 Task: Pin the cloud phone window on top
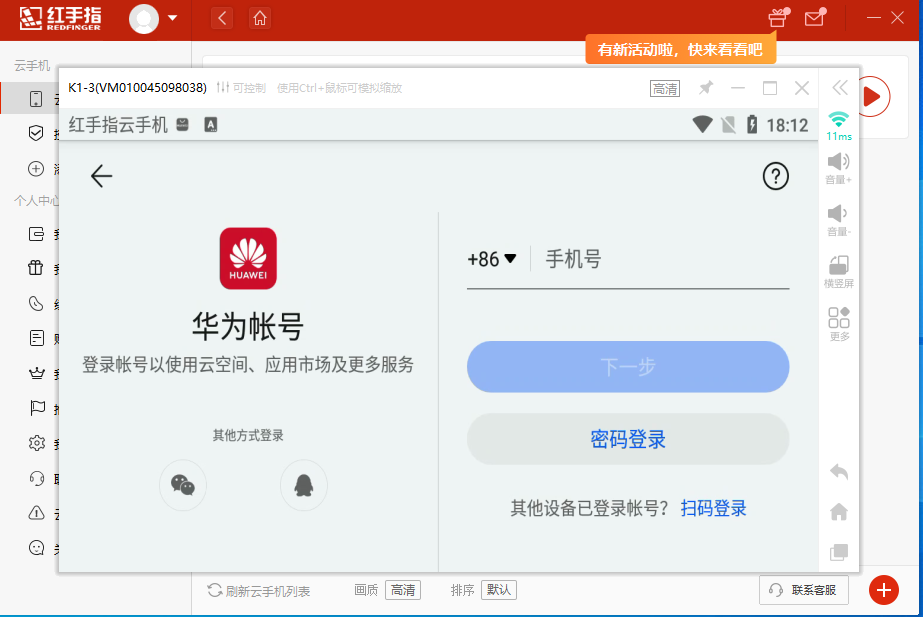point(706,88)
